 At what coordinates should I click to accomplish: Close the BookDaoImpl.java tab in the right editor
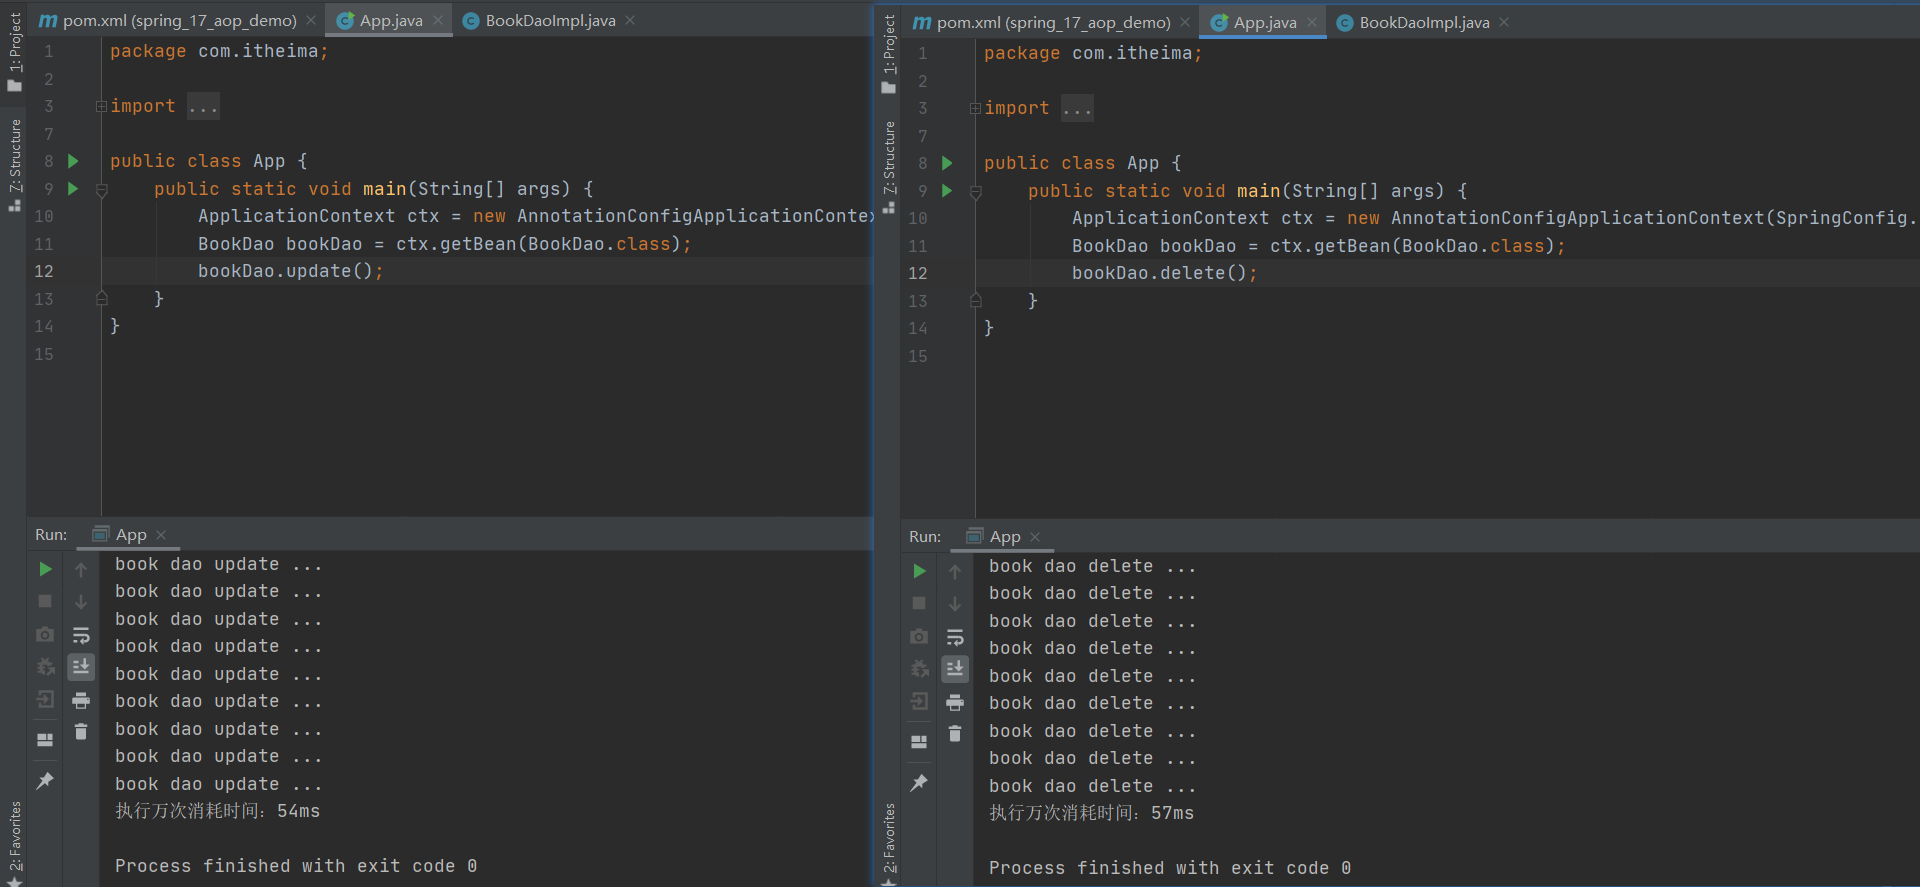tap(1504, 22)
